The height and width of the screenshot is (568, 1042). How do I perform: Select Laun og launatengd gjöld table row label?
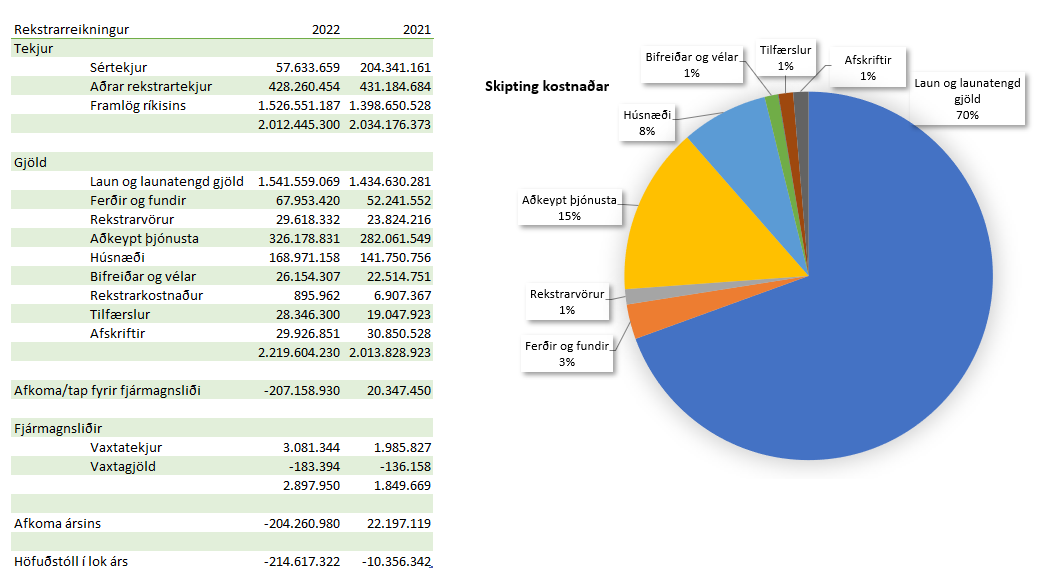[167, 181]
